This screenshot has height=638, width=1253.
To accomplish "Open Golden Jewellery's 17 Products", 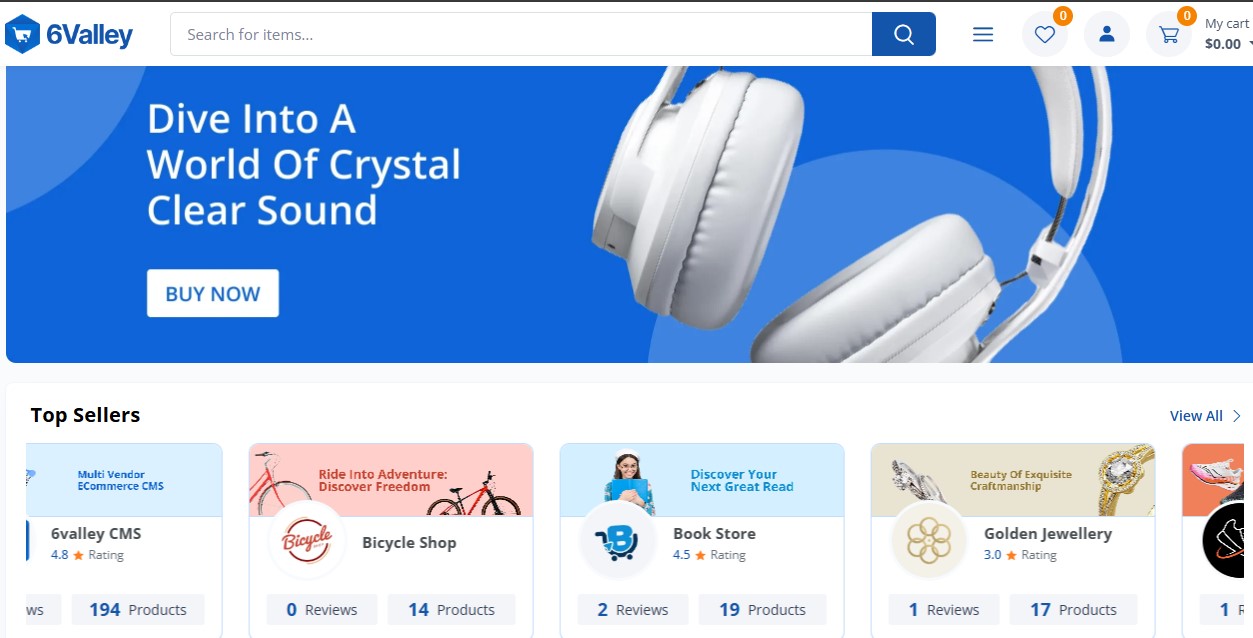I will click(1073, 610).
